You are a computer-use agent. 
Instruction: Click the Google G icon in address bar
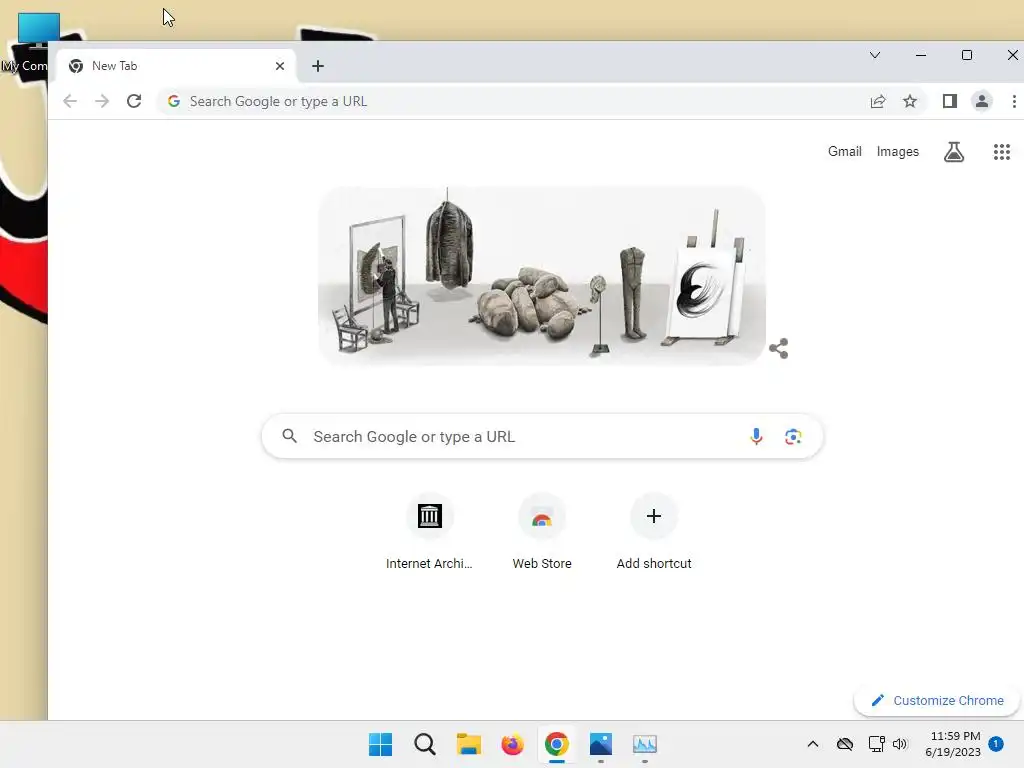(174, 101)
